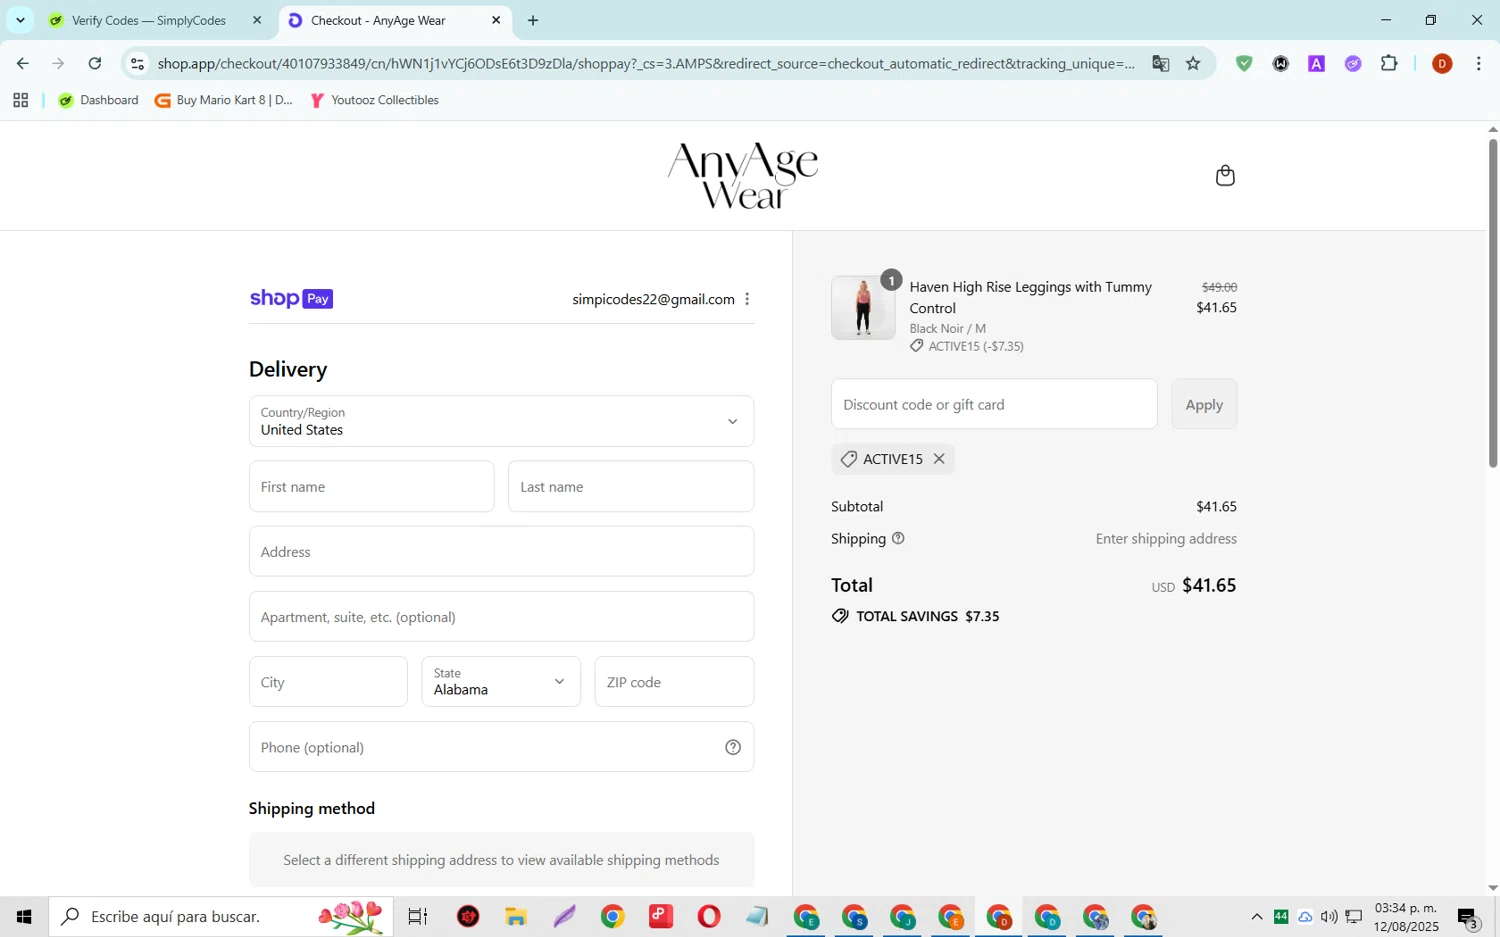Expand the State dropdown showing Alabama
Screen dimensions: 1500x937
click(x=501, y=682)
